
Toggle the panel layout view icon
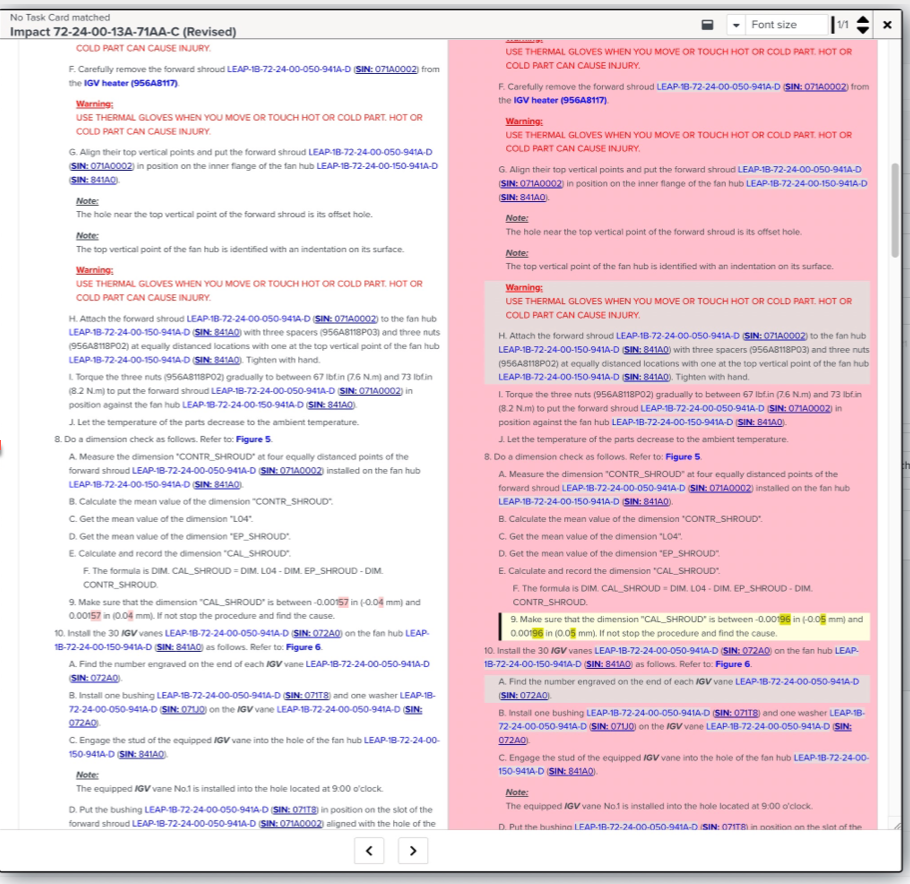point(706,25)
